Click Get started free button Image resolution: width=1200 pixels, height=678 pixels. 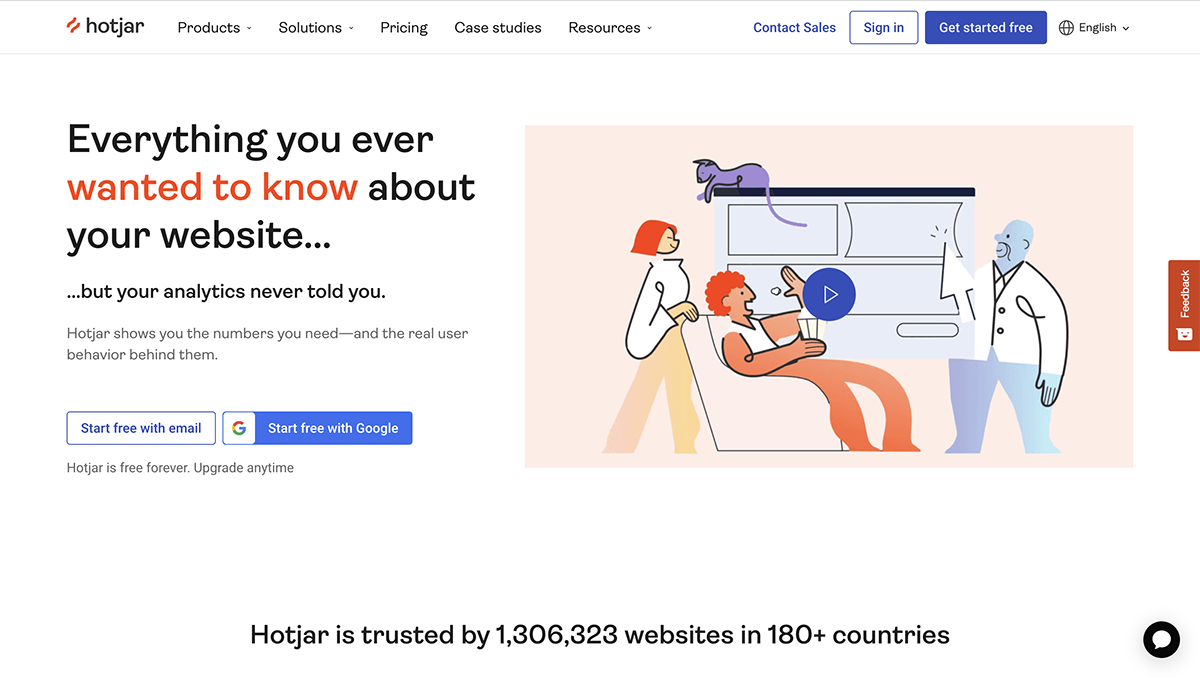[985, 28]
